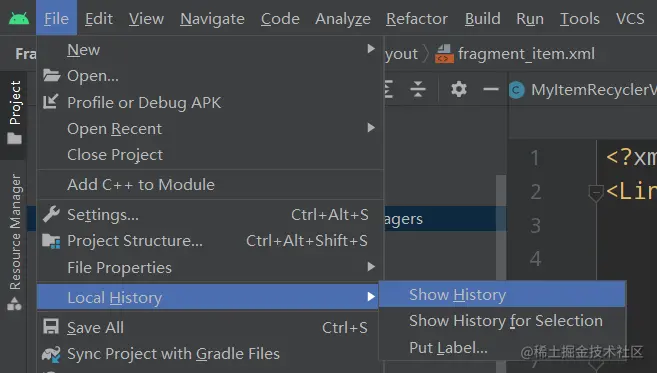Hide the project panel using minus icon
The image size is (657, 373).
click(x=491, y=89)
